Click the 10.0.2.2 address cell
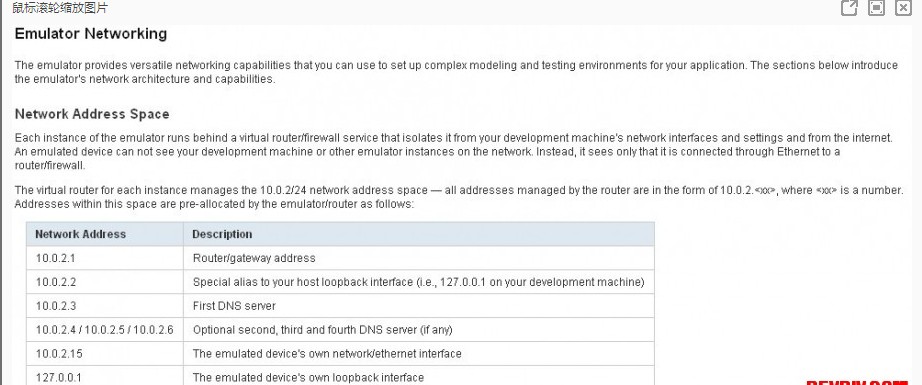The width and height of the screenshot is (922, 385). tap(105, 282)
